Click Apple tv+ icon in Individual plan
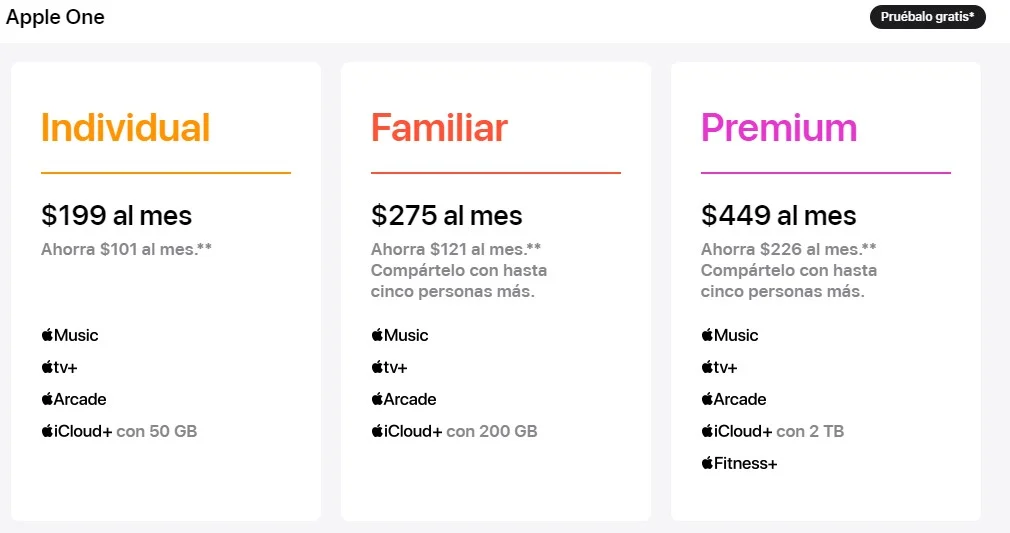Viewport: 1010px width, 533px height. coord(59,367)
